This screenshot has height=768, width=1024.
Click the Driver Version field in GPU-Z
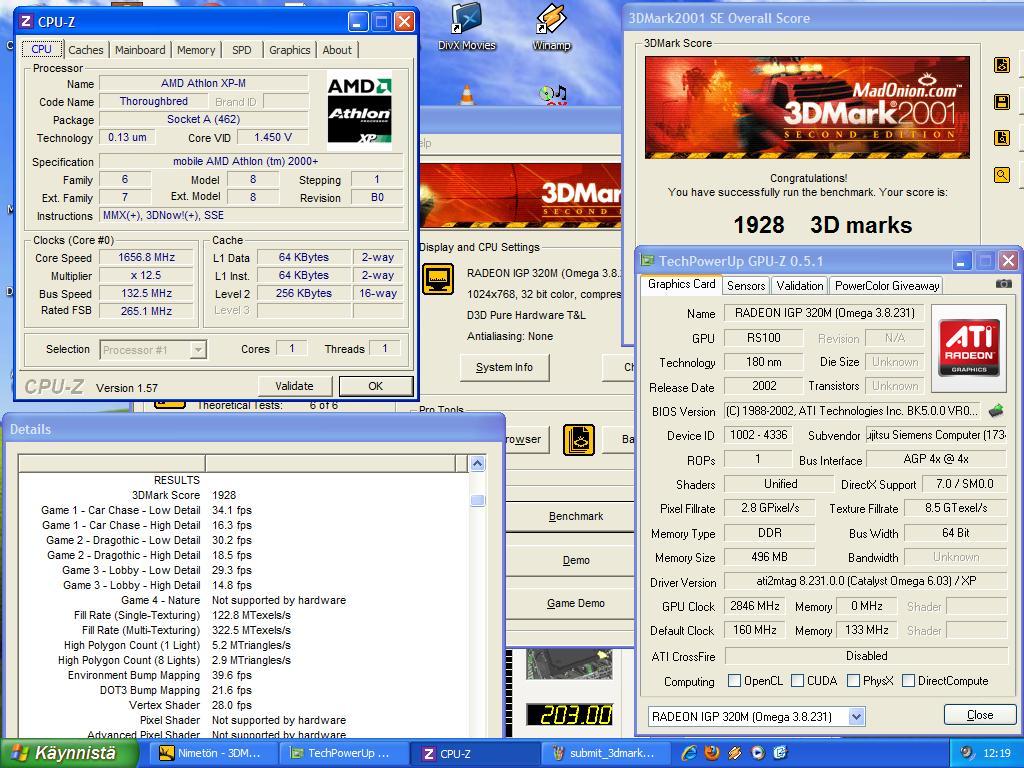(865, 581)
